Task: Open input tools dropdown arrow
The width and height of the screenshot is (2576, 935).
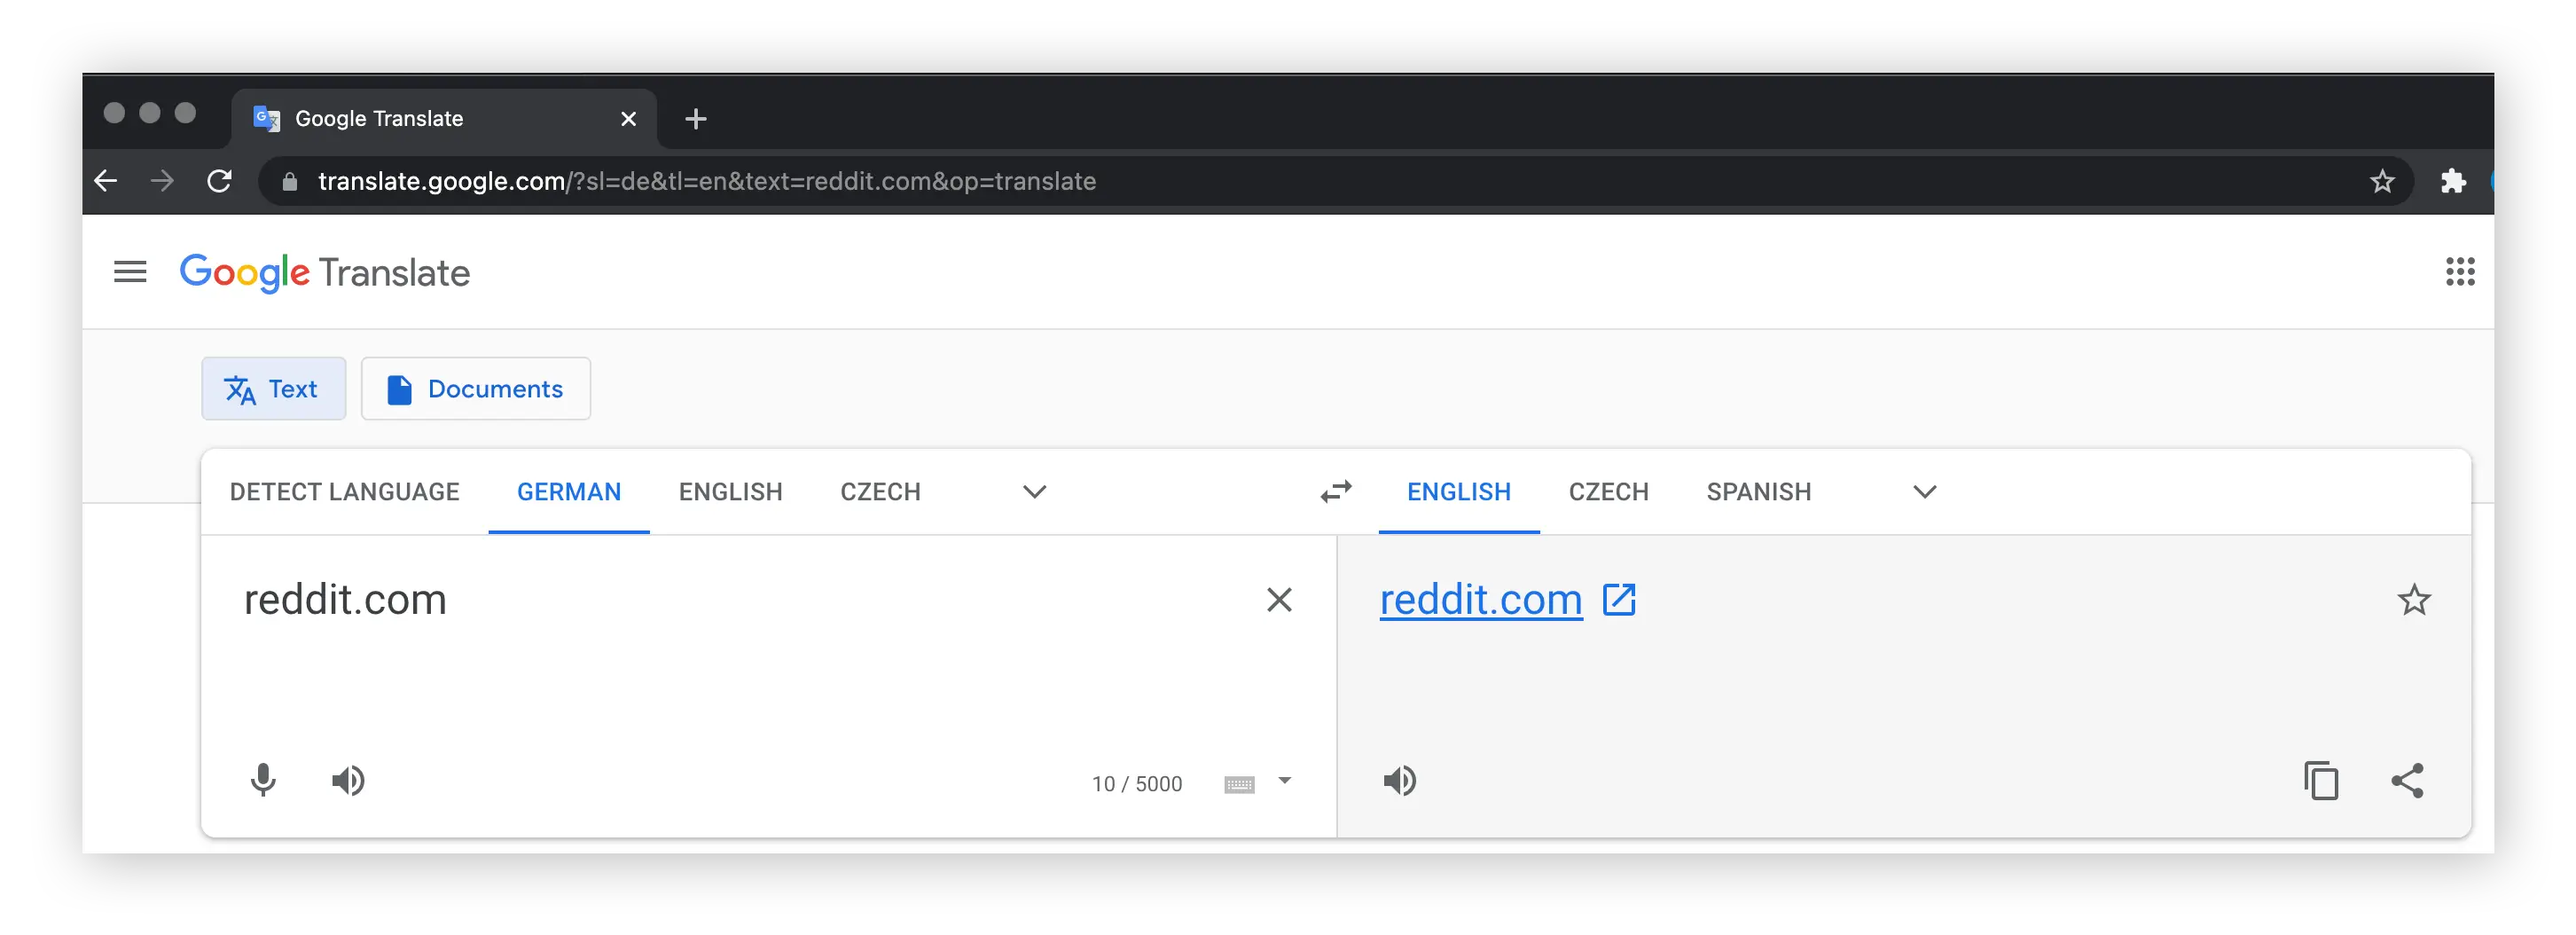Action: [1285, 781]
